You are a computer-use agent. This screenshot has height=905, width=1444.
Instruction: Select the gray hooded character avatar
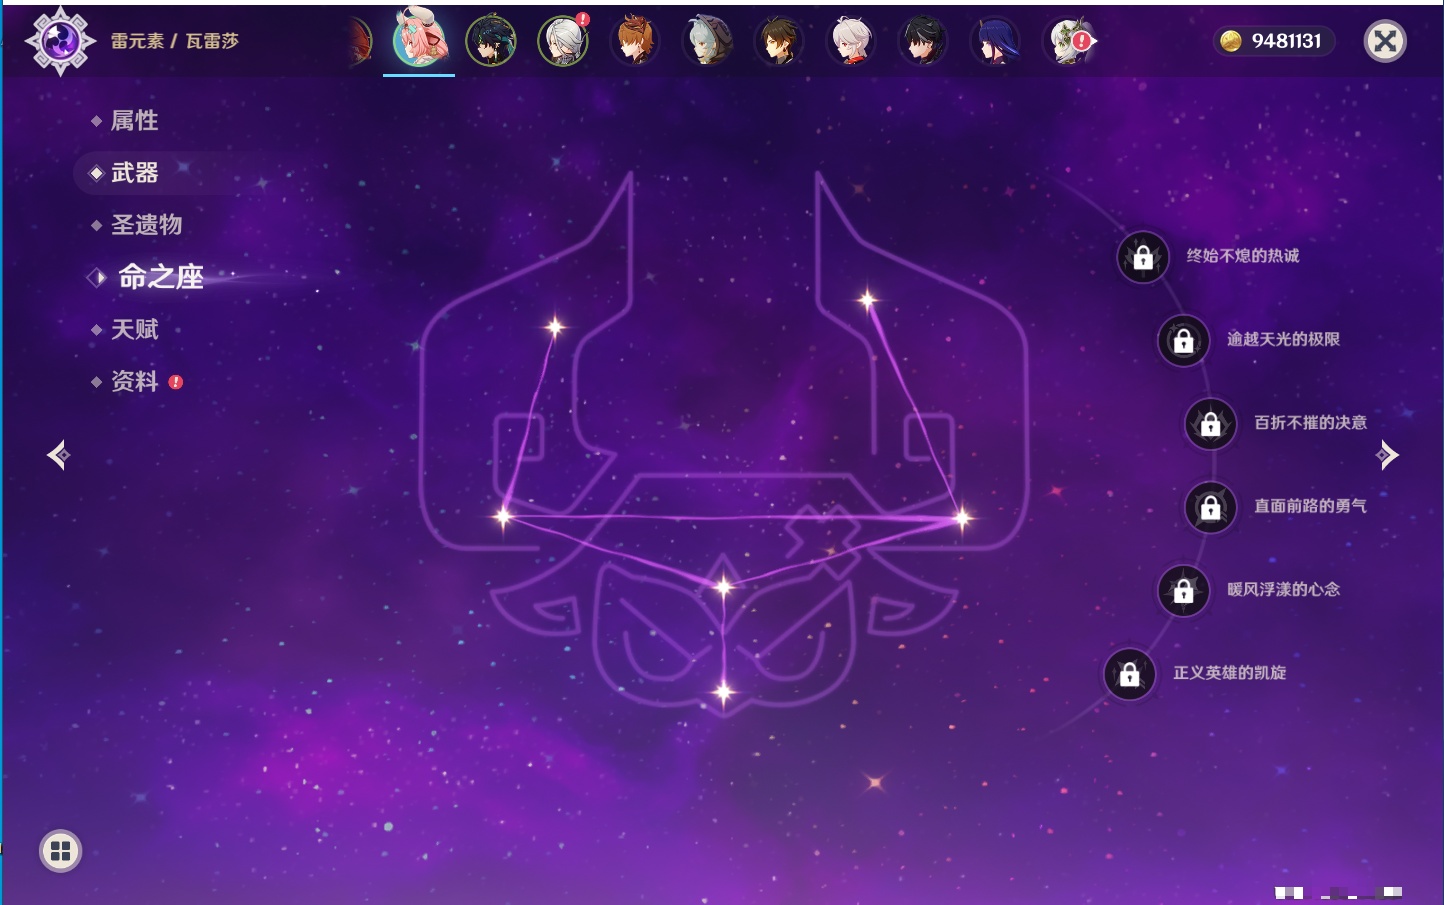pos(707,41)
